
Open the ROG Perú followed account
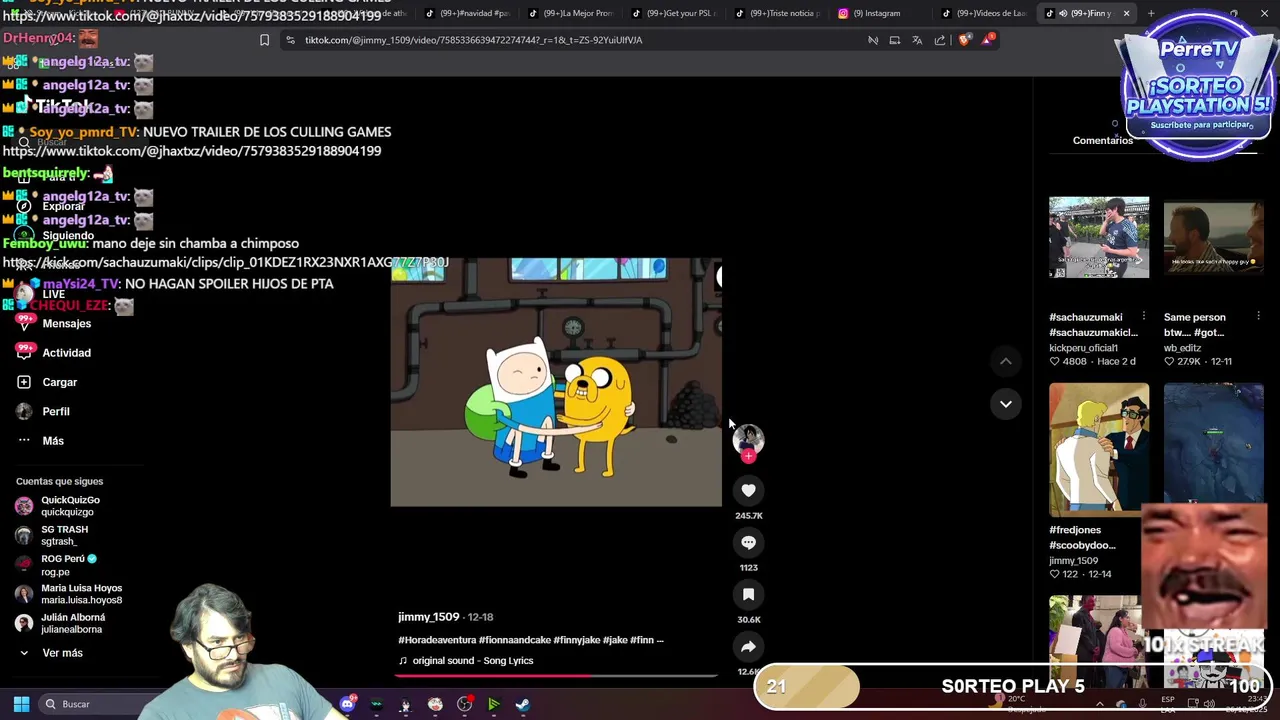click(x=68, y=565)
